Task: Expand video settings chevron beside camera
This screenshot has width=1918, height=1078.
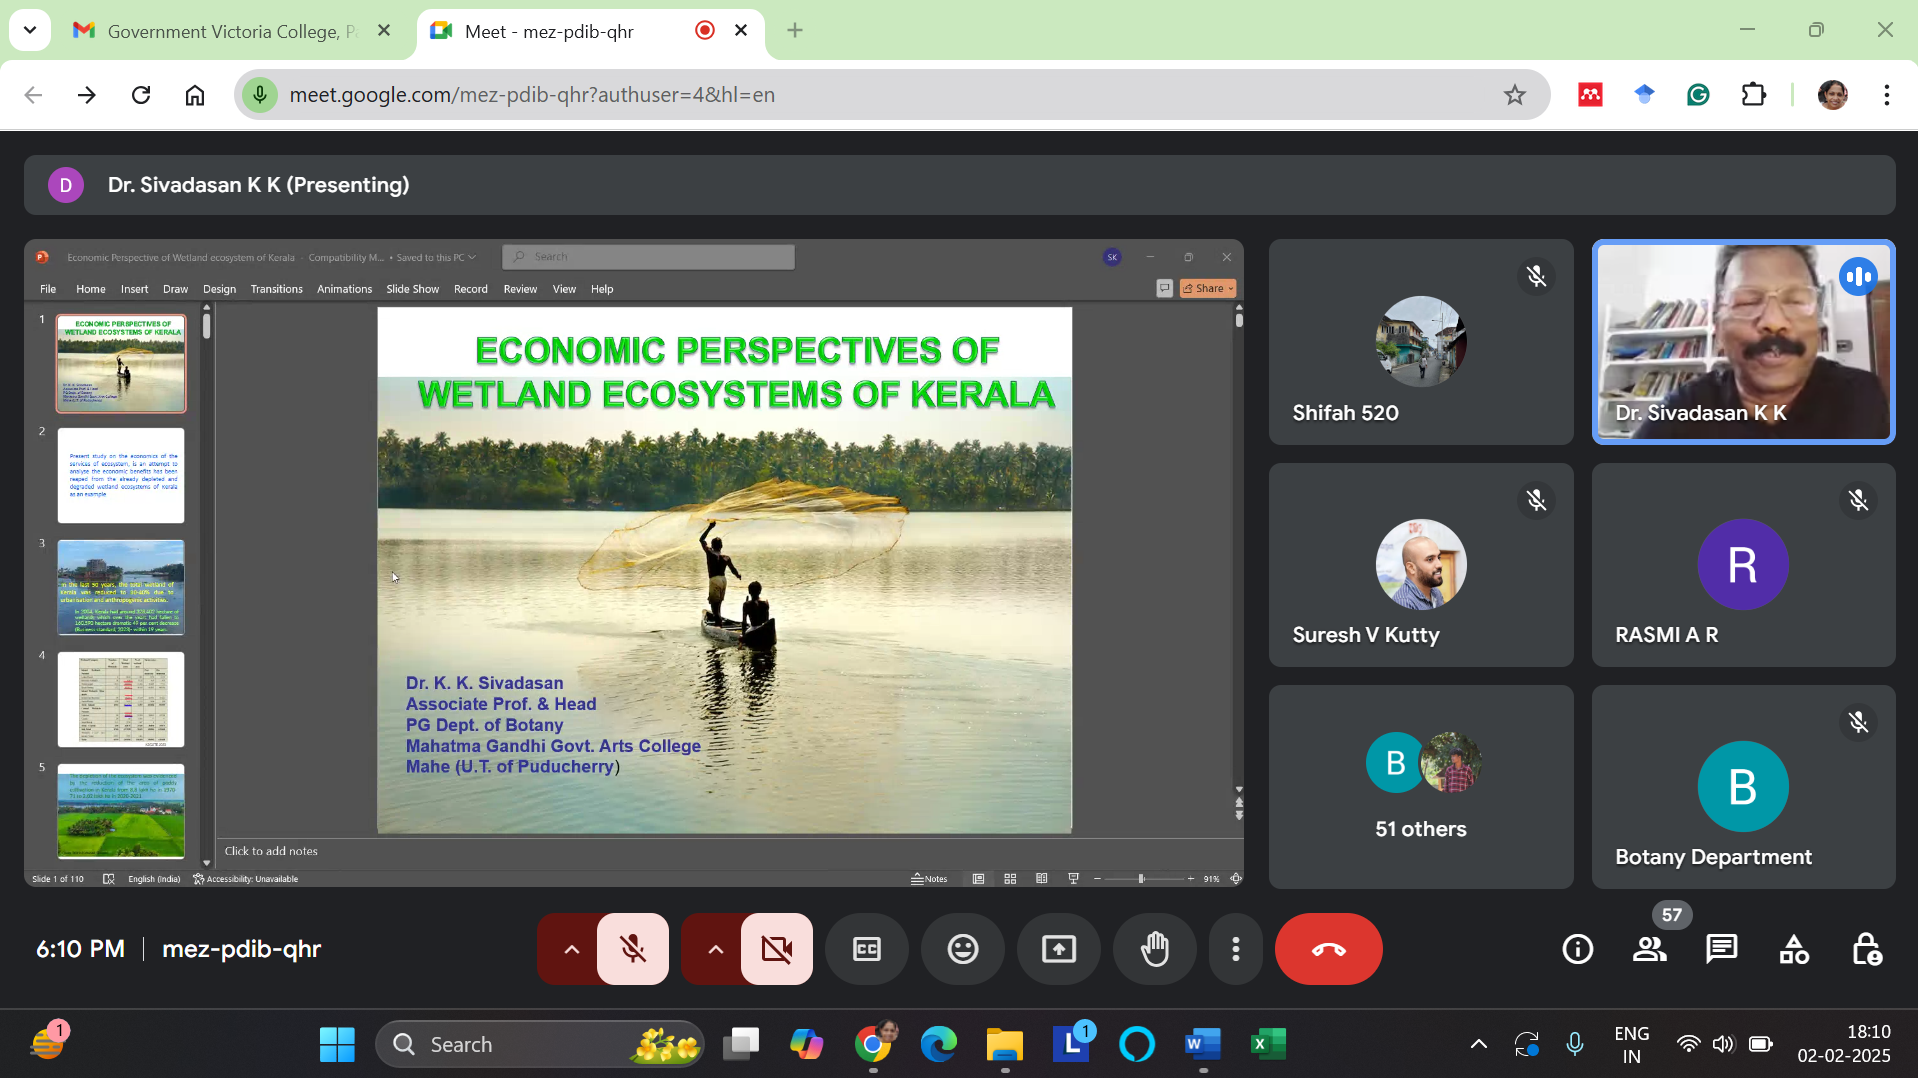Action: click(x=715, y=949)
